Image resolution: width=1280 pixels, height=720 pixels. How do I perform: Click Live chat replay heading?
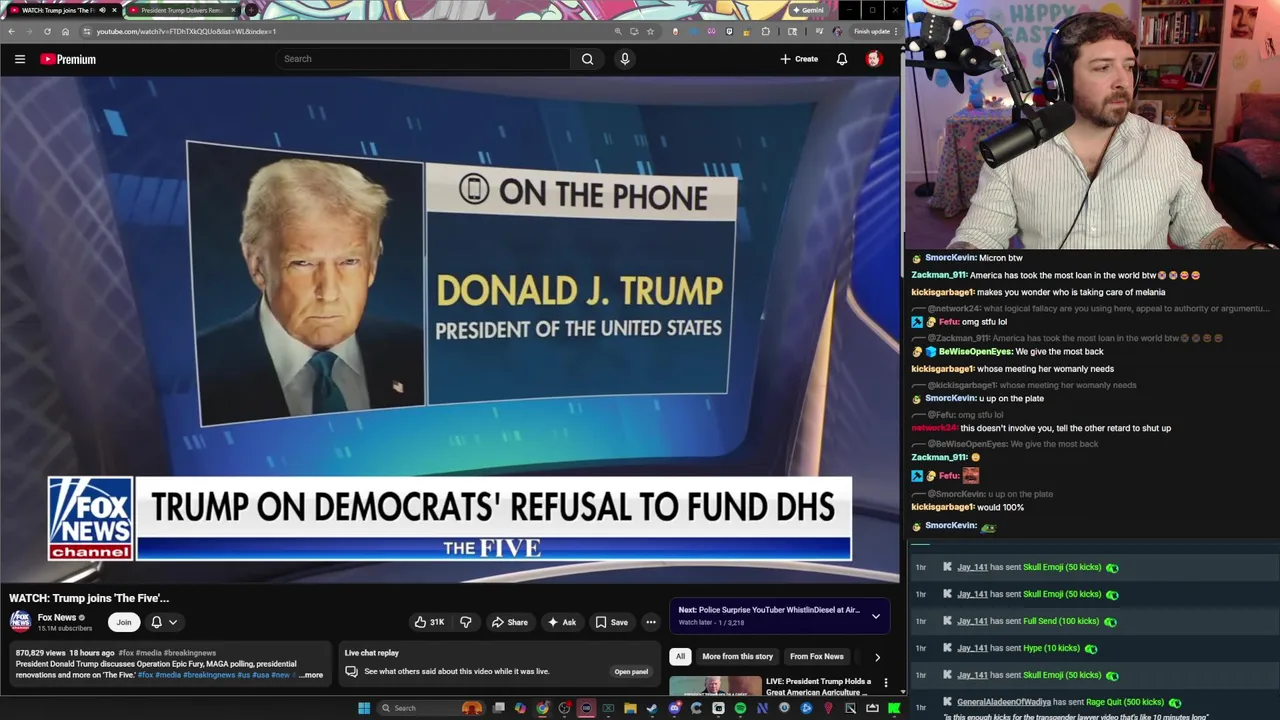point(371,653)
